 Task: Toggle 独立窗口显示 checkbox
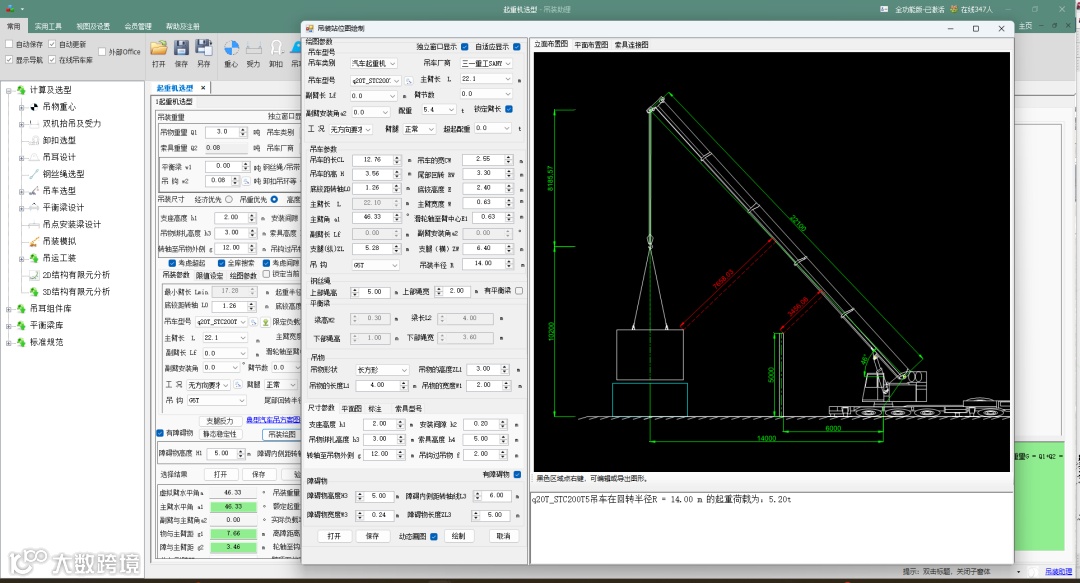click(464, 46)
